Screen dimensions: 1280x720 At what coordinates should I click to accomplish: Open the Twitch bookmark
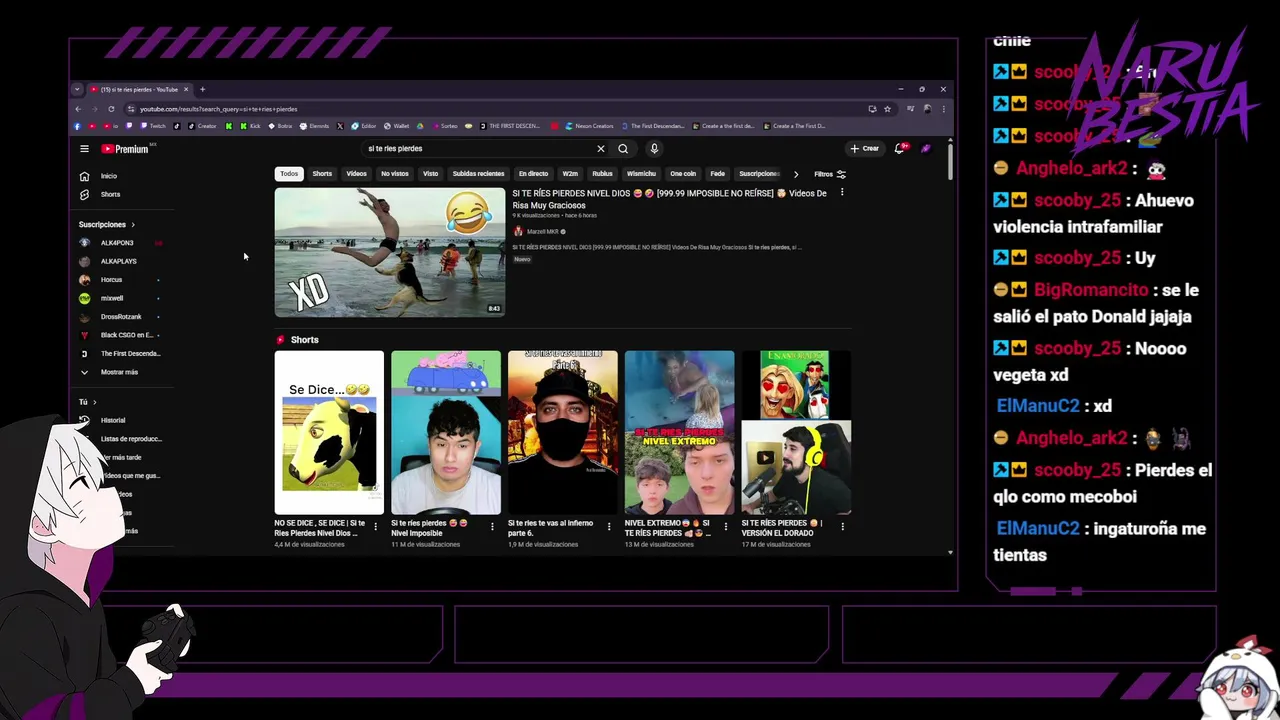click(153, 126)
